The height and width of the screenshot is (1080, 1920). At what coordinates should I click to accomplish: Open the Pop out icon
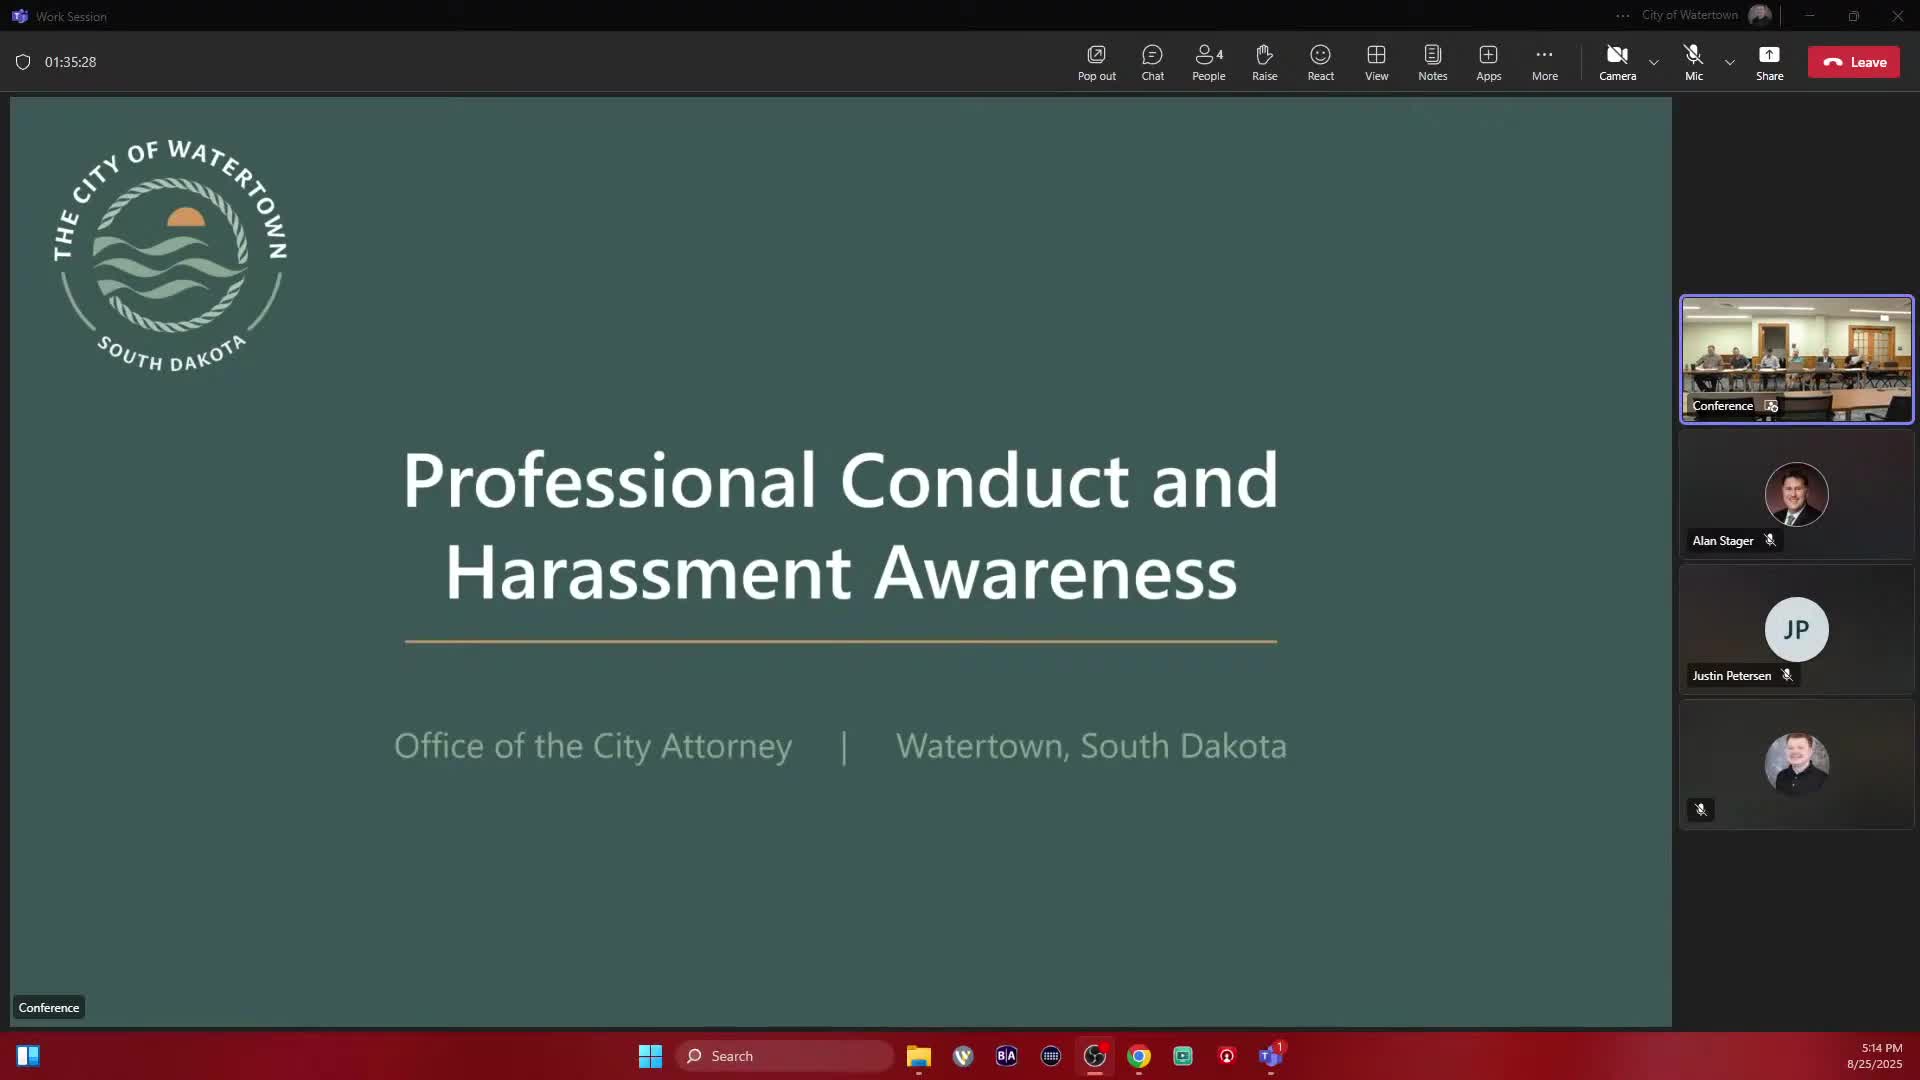(x=1096, y=61)
